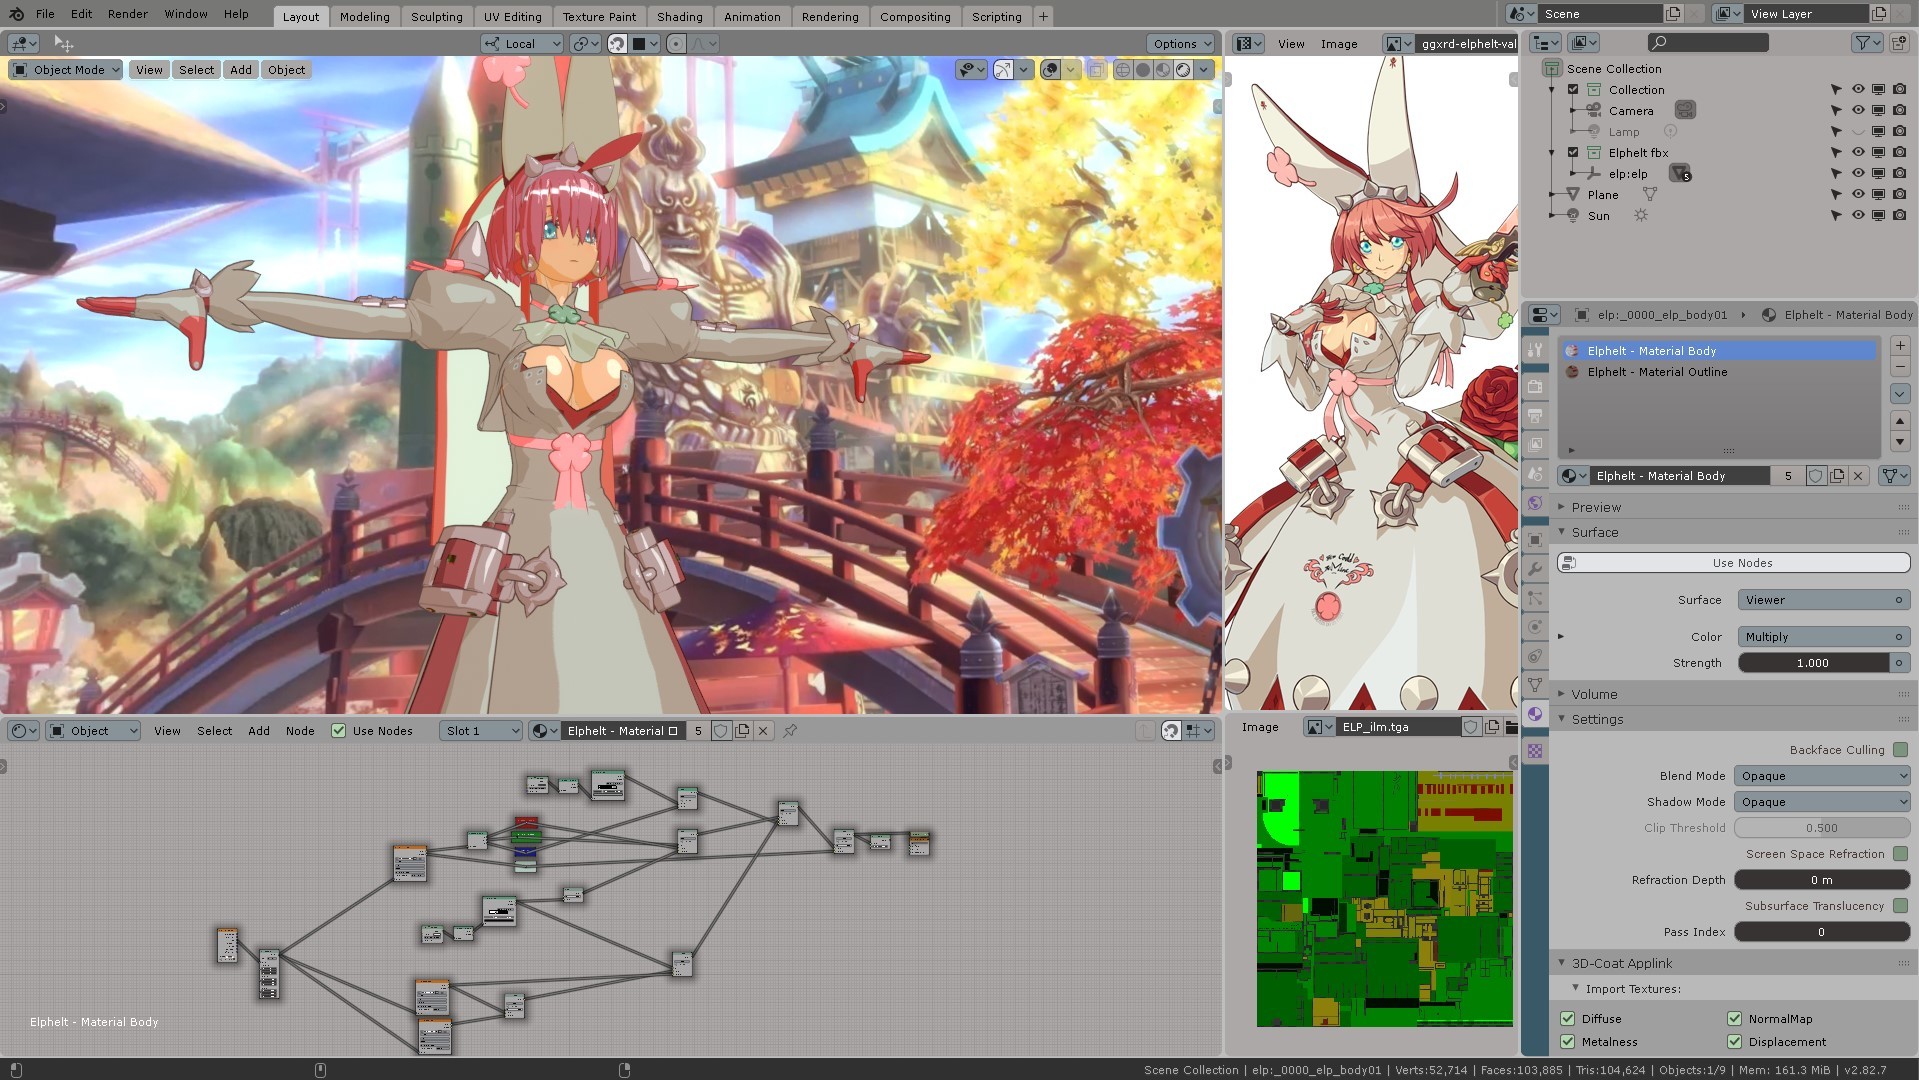Image resolution: width=1919 pixels, height=1080 pixels.
Task: Enable rendered viewport shading mode
Action: 1183,70
